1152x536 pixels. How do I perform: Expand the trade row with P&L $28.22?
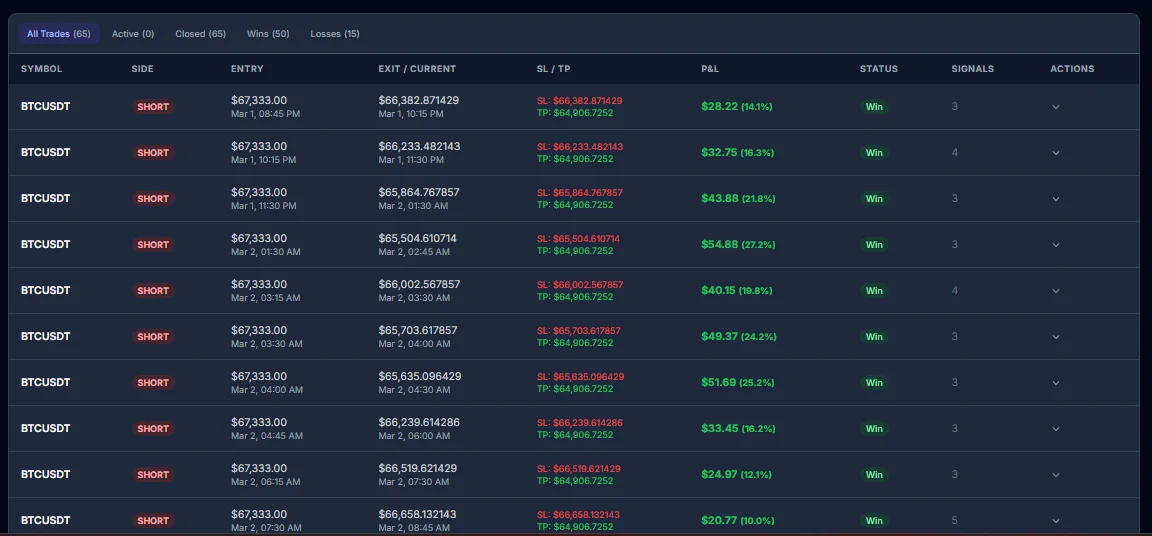click(x=1056, y=106)
